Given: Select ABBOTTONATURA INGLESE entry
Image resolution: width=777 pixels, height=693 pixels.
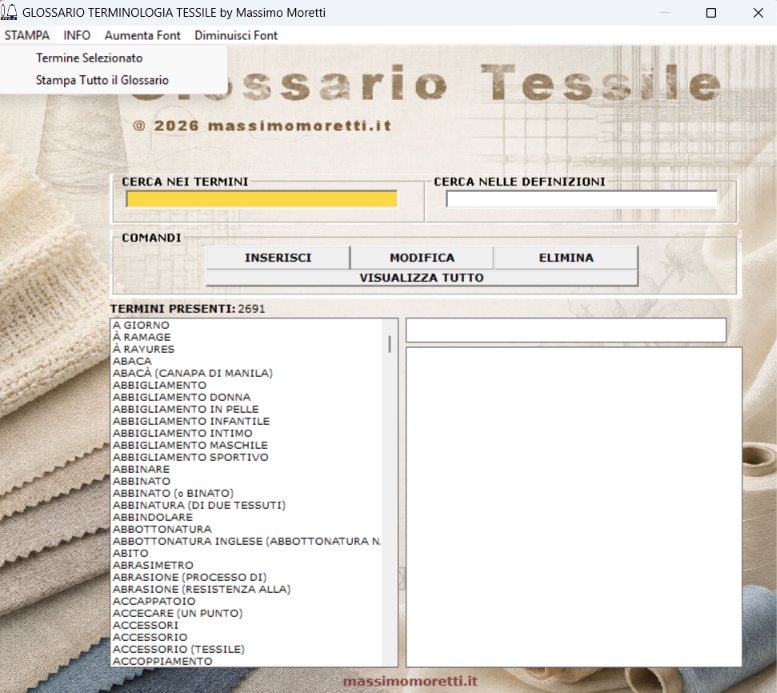Looking at the screenshot, I should [x=247, y=541].
